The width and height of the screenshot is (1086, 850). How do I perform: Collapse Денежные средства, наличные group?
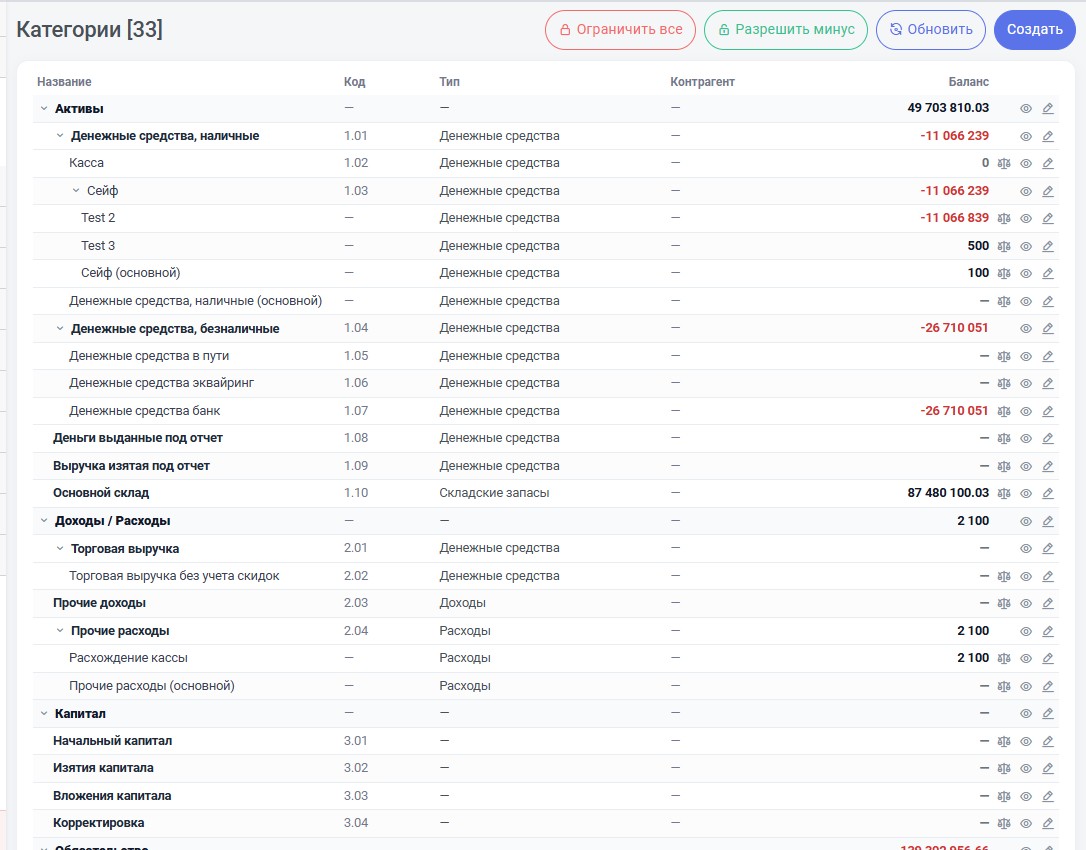pyautogui.click(x=60, y=136)
